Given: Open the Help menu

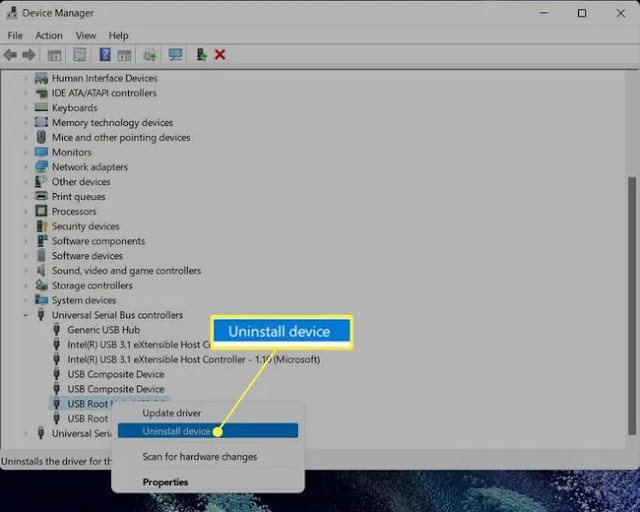Looking at the screenshot, I should pyautogui.click(x=118, y=36).
